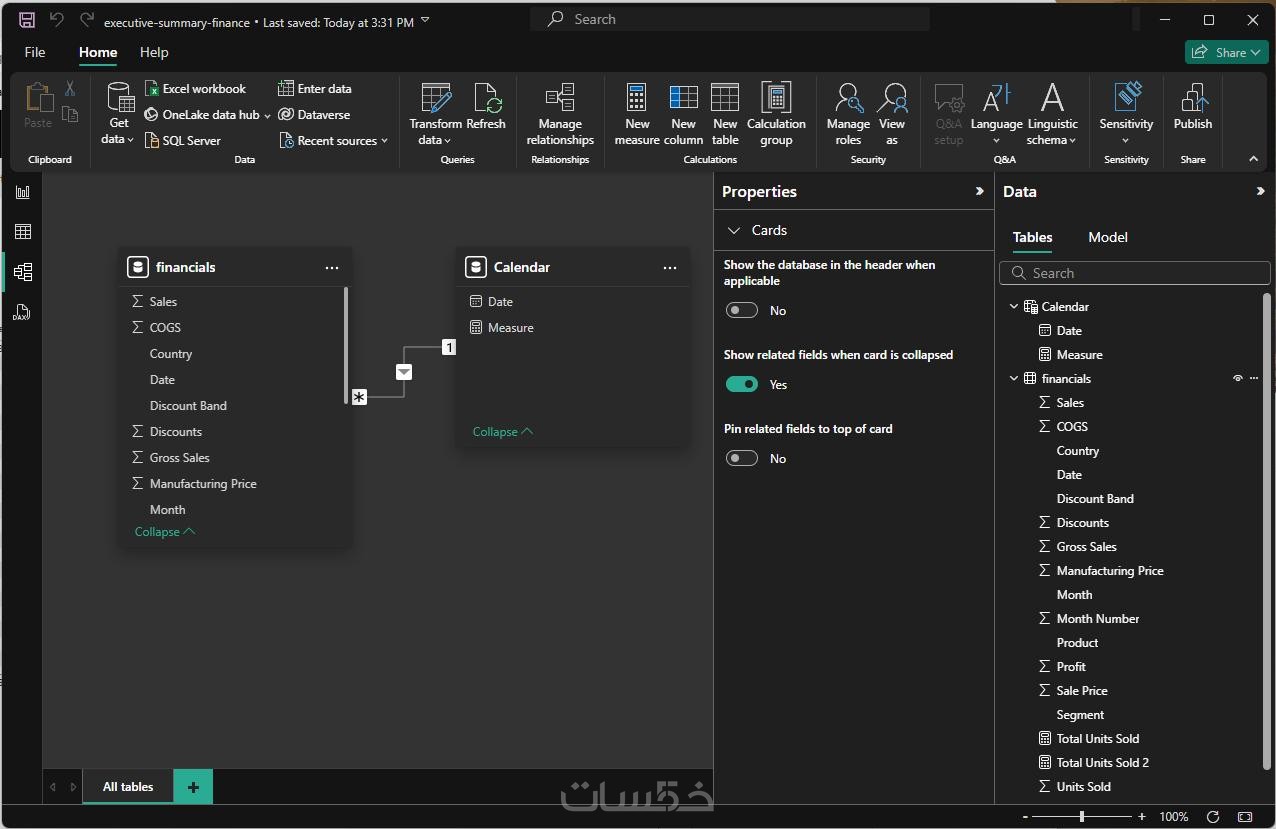Create a New table

click(725, 114)
